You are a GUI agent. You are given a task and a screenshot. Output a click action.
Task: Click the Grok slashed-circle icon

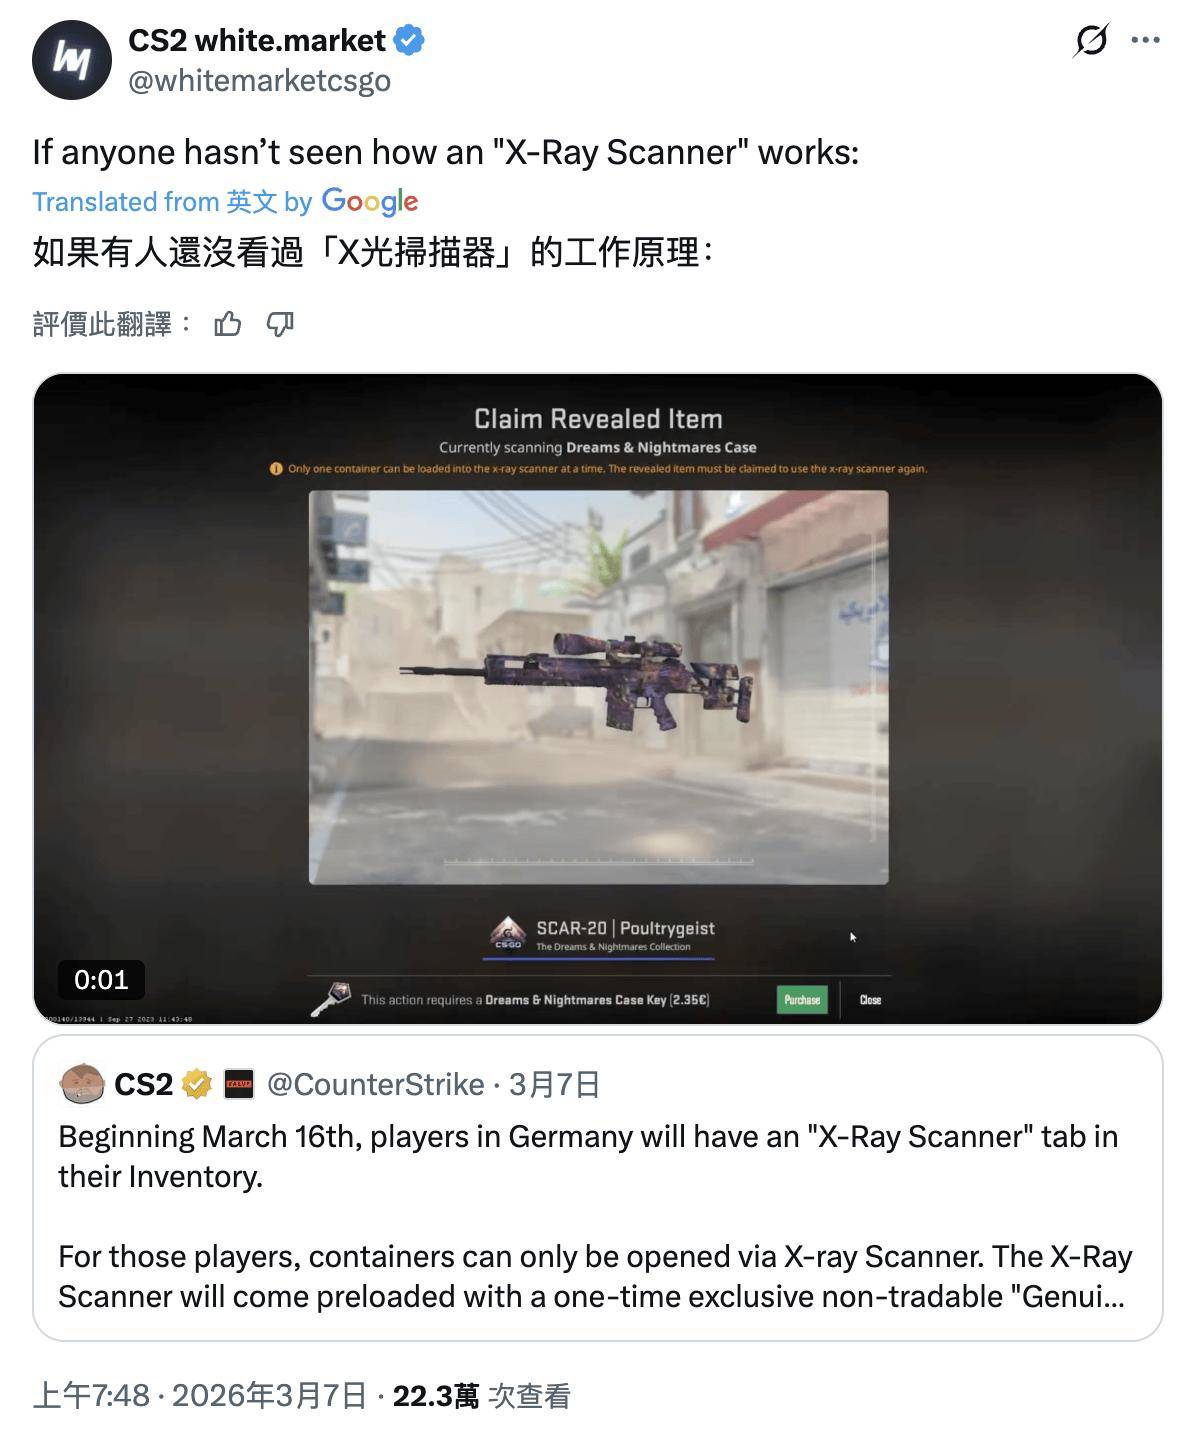coord(1091,40)
